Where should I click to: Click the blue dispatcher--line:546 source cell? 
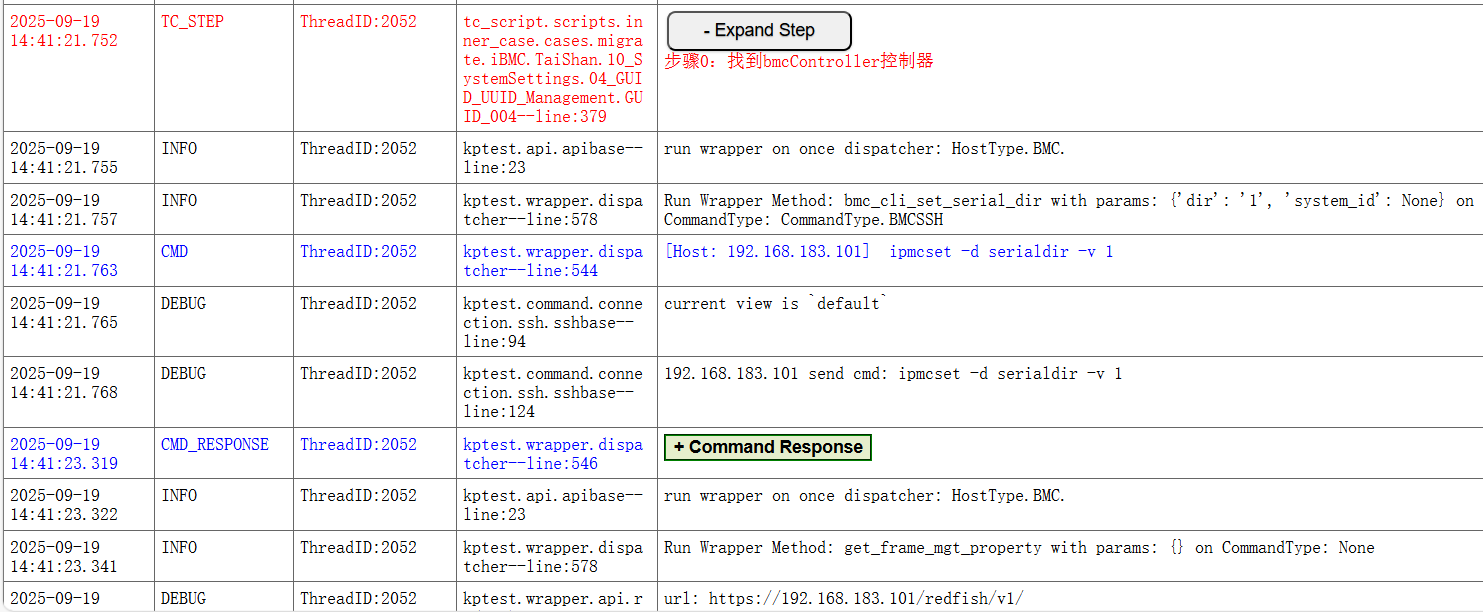pos(553,454)
